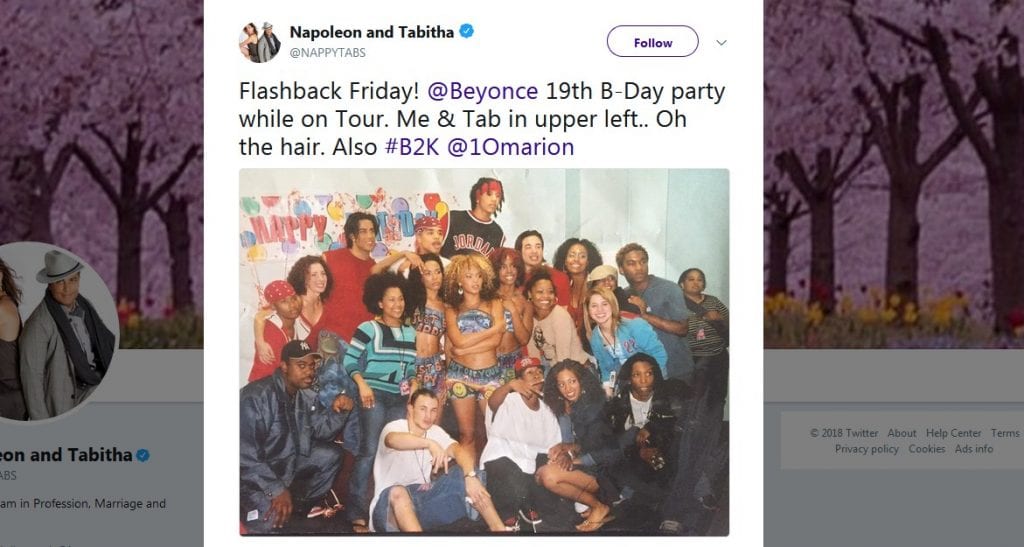Click the © 2018 Twitter footer text
Viewport: 1024px width, 547px height.
pyautogui.click(x=844, y=433)
